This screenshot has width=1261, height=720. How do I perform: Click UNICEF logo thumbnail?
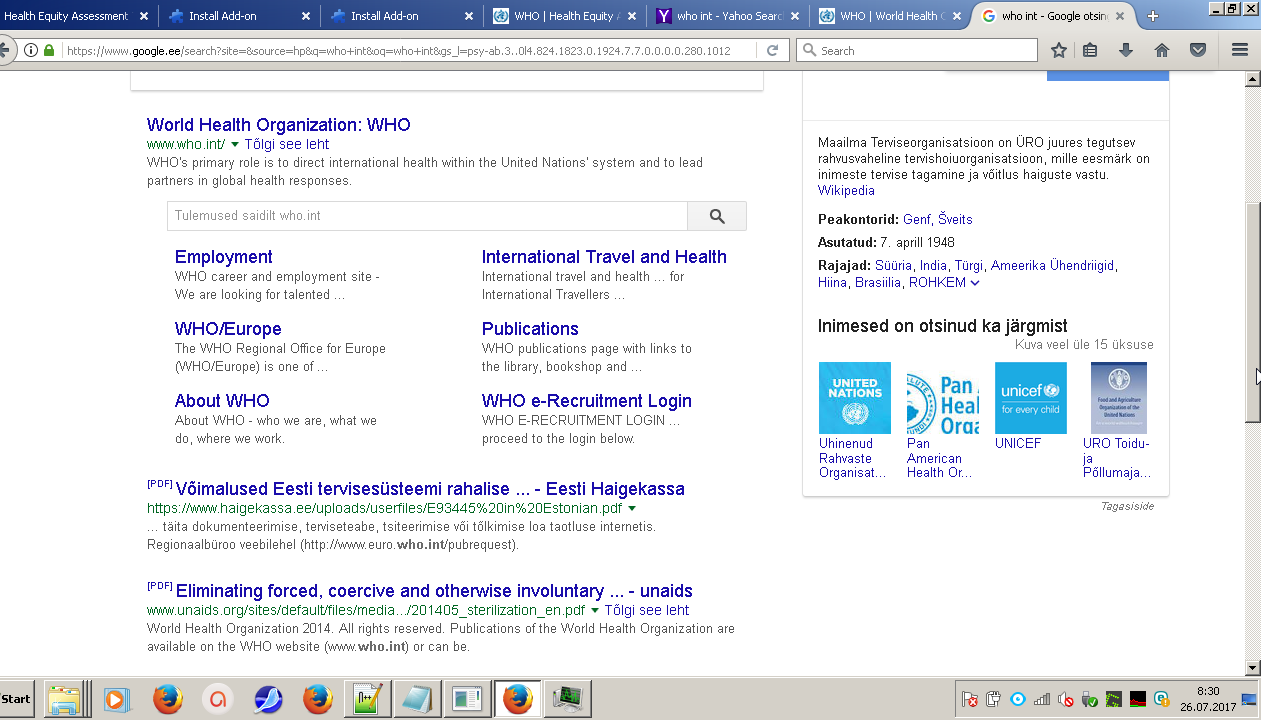1031,398
